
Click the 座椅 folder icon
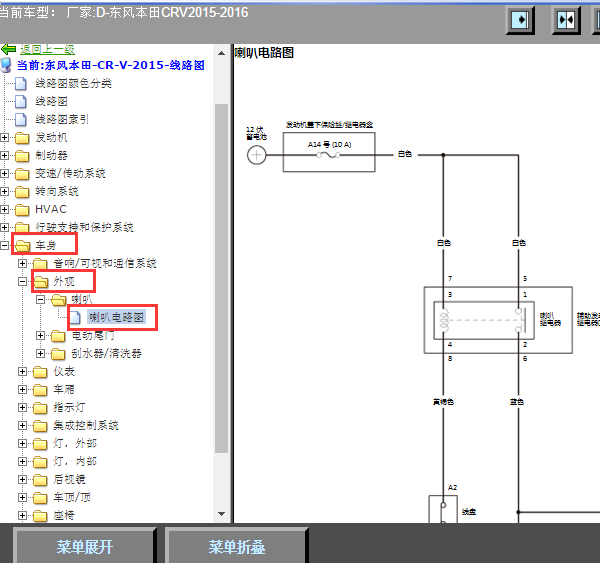40,516
